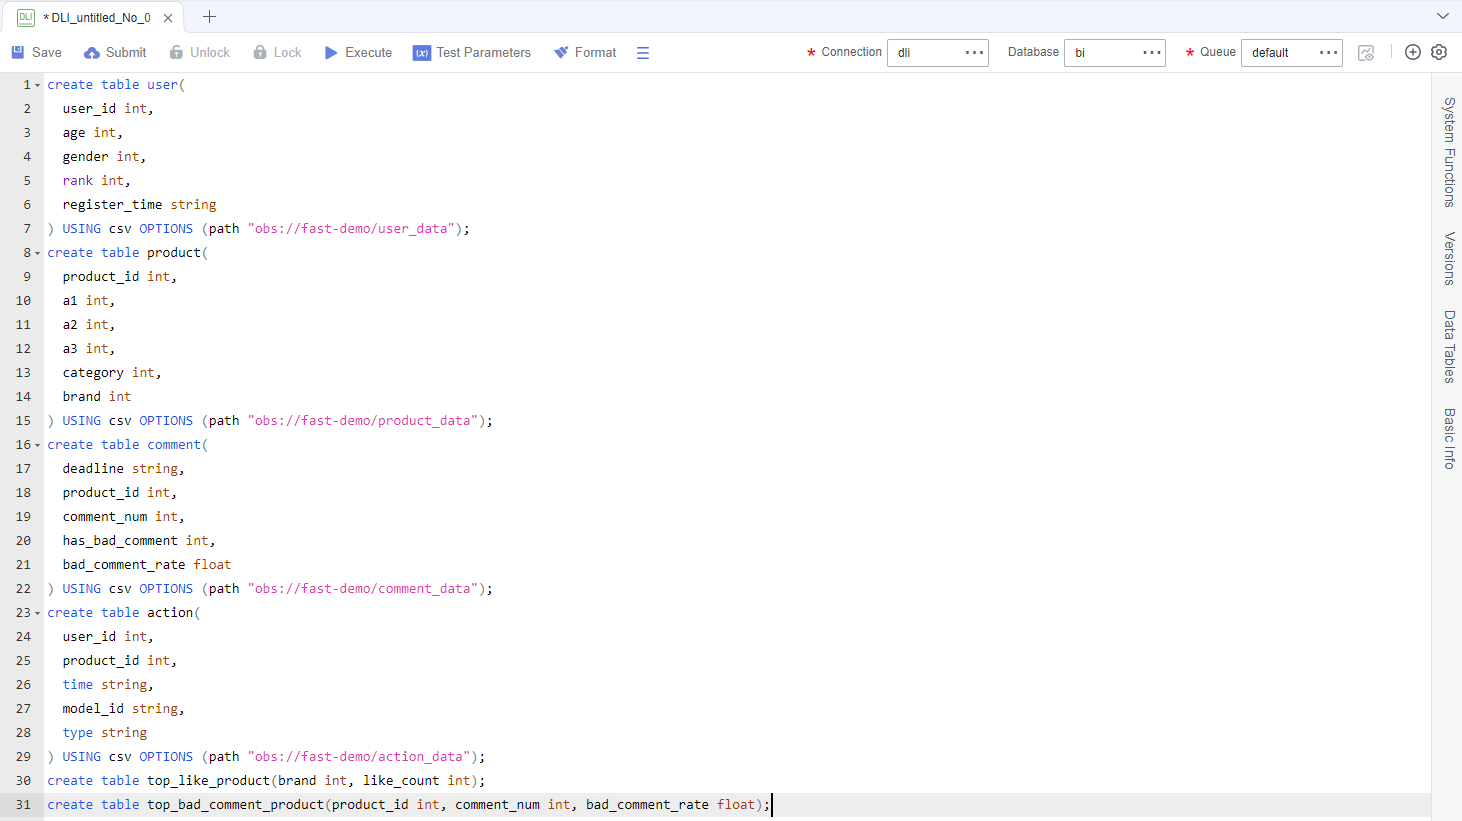Submit the script using the cloud upload icon
Viewport: 1462px width, 821px height.
point(92,53)
